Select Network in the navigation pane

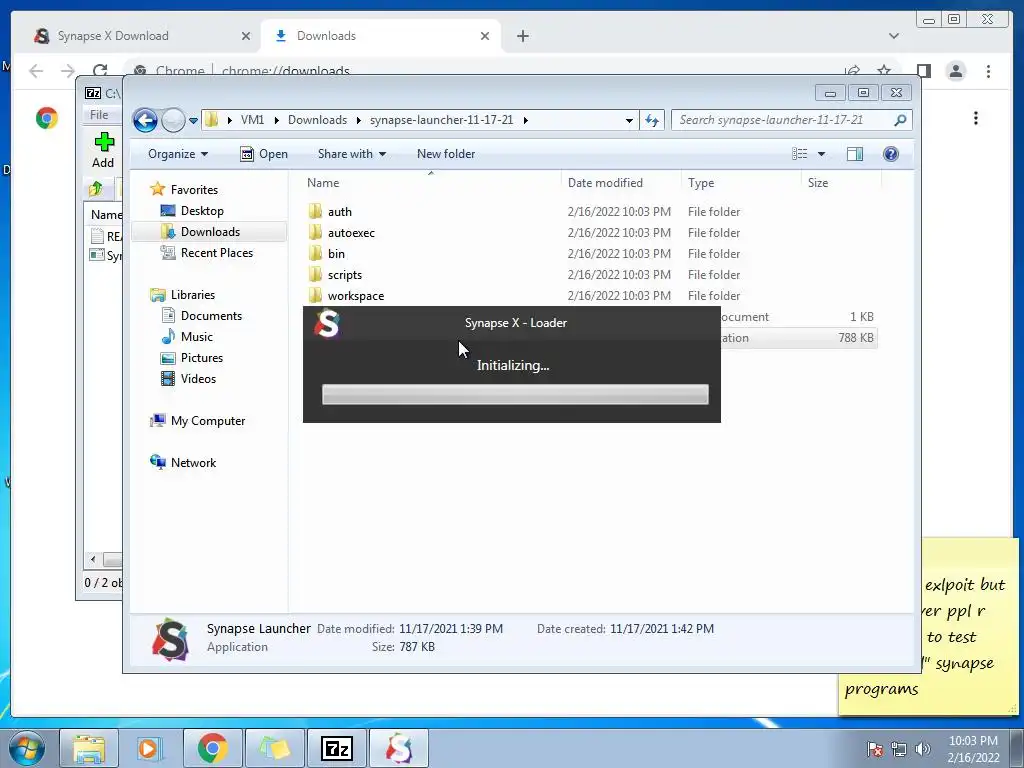click(193, 463)
